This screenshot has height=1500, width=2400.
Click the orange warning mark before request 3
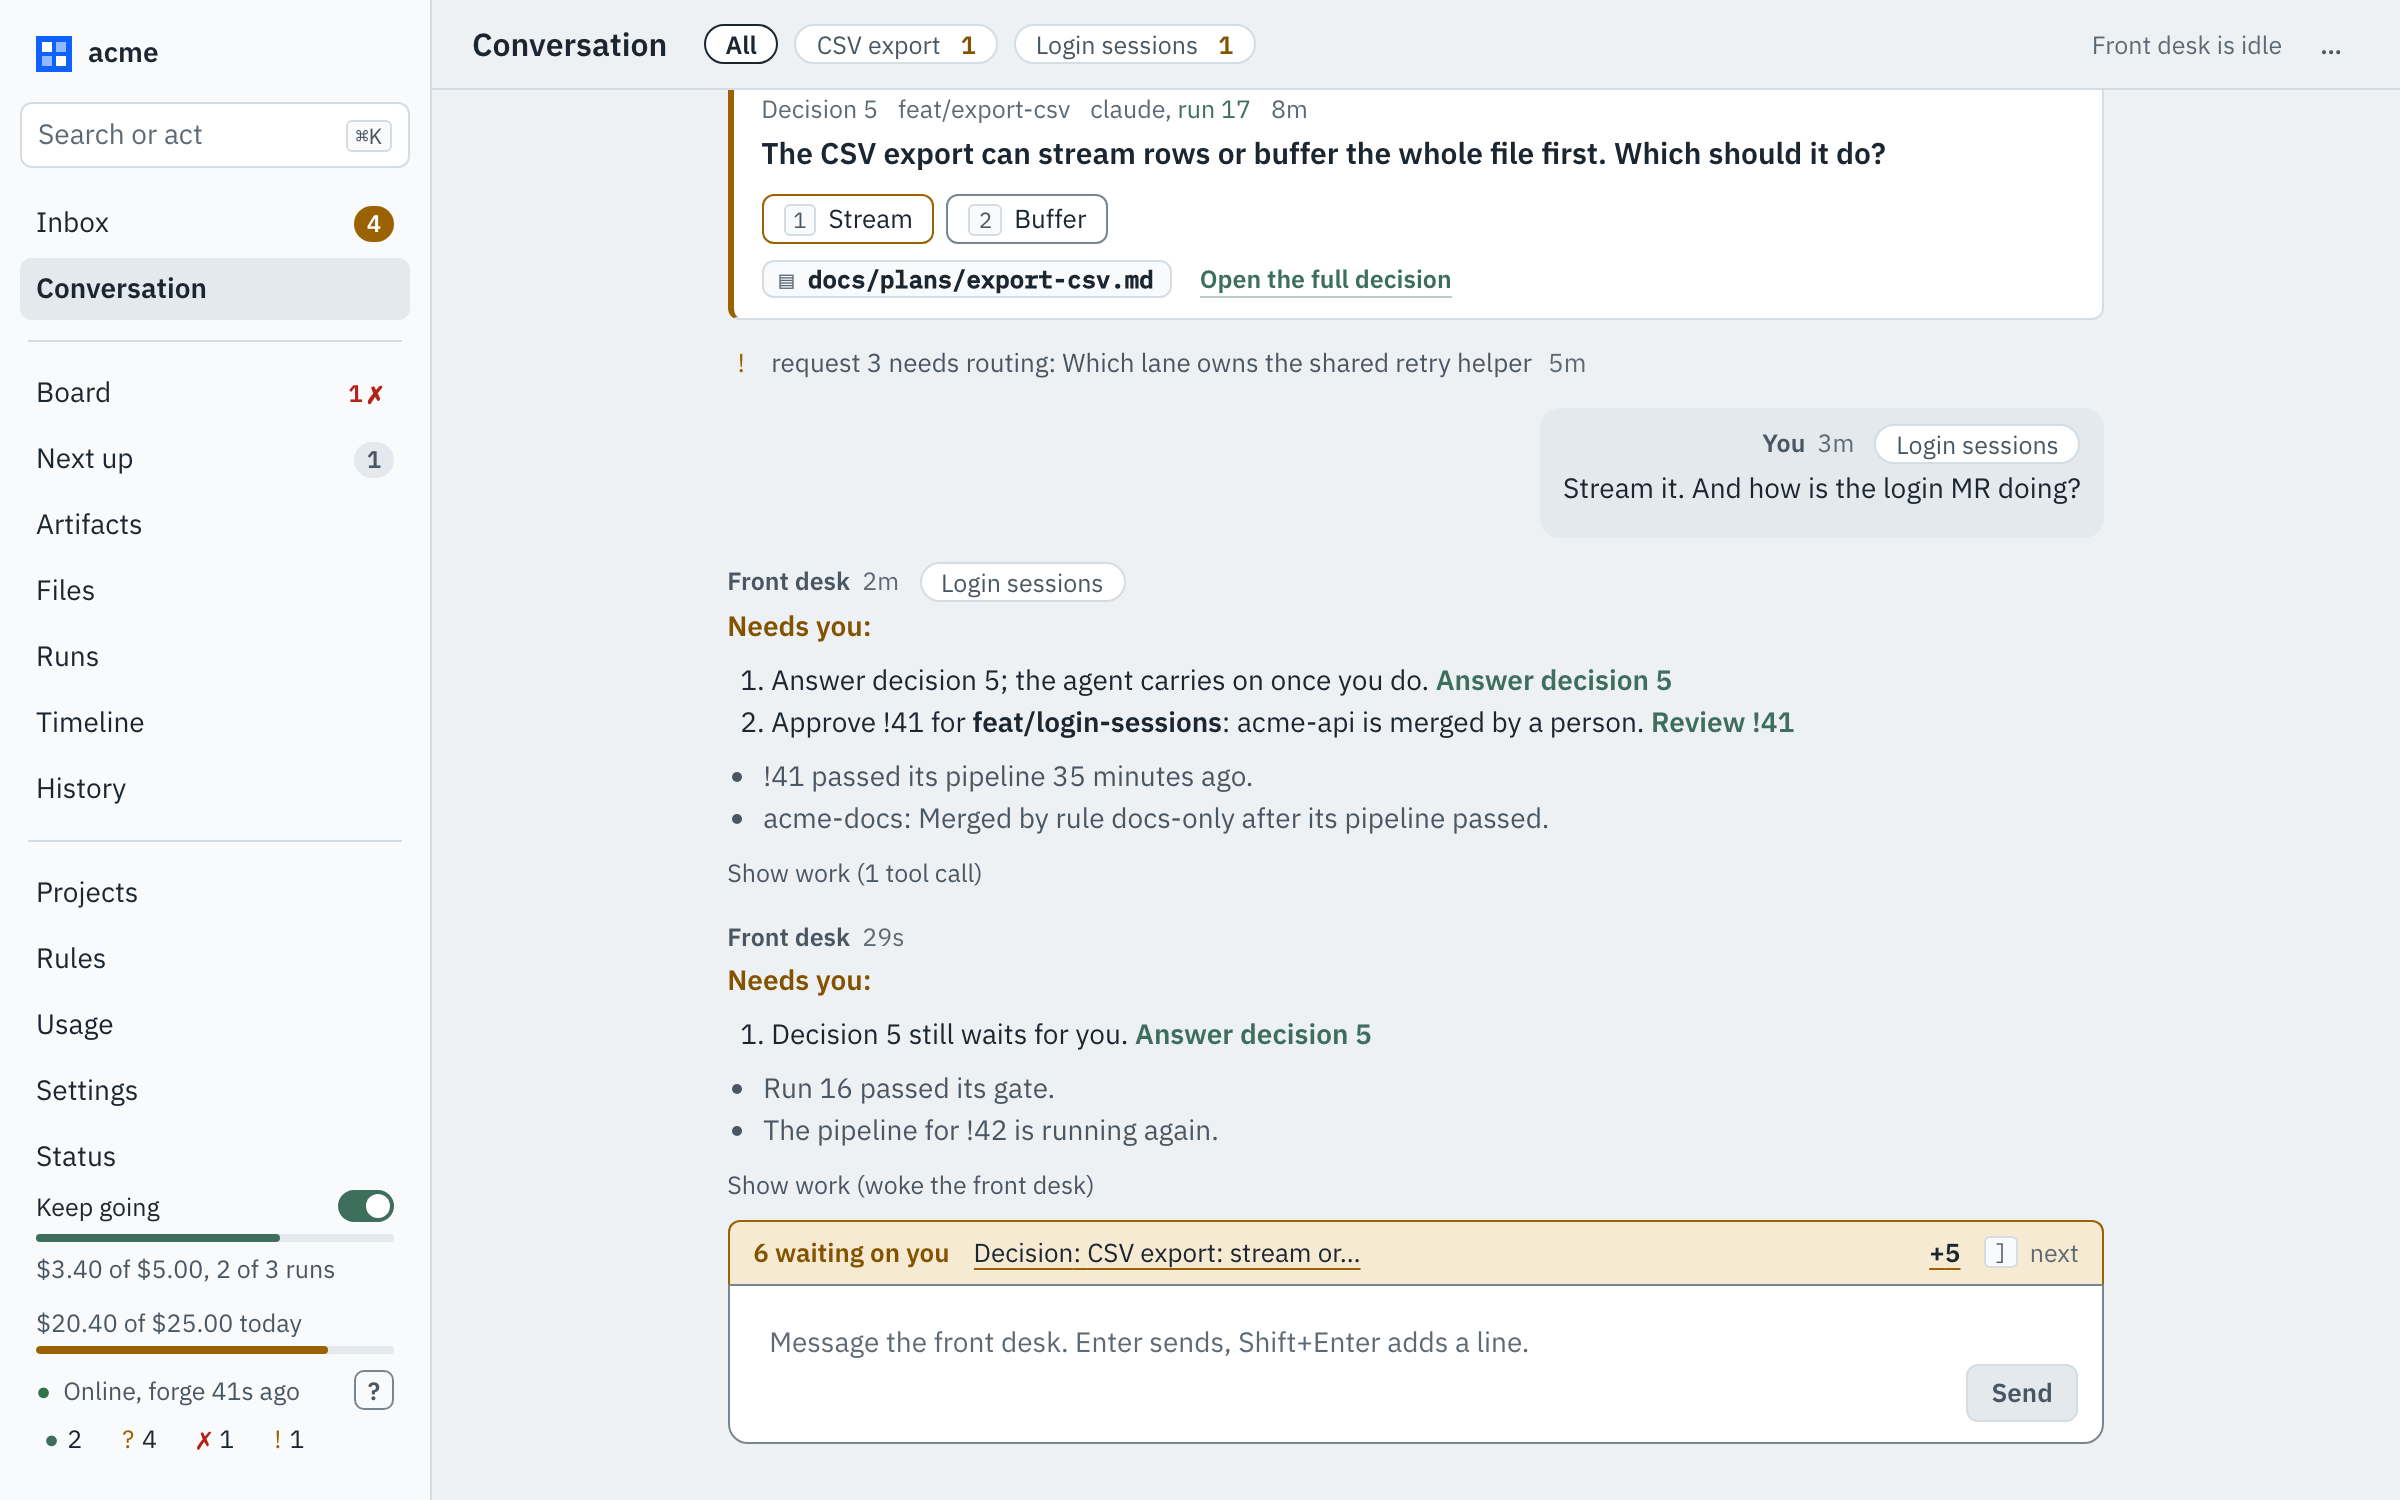point(741,364)
